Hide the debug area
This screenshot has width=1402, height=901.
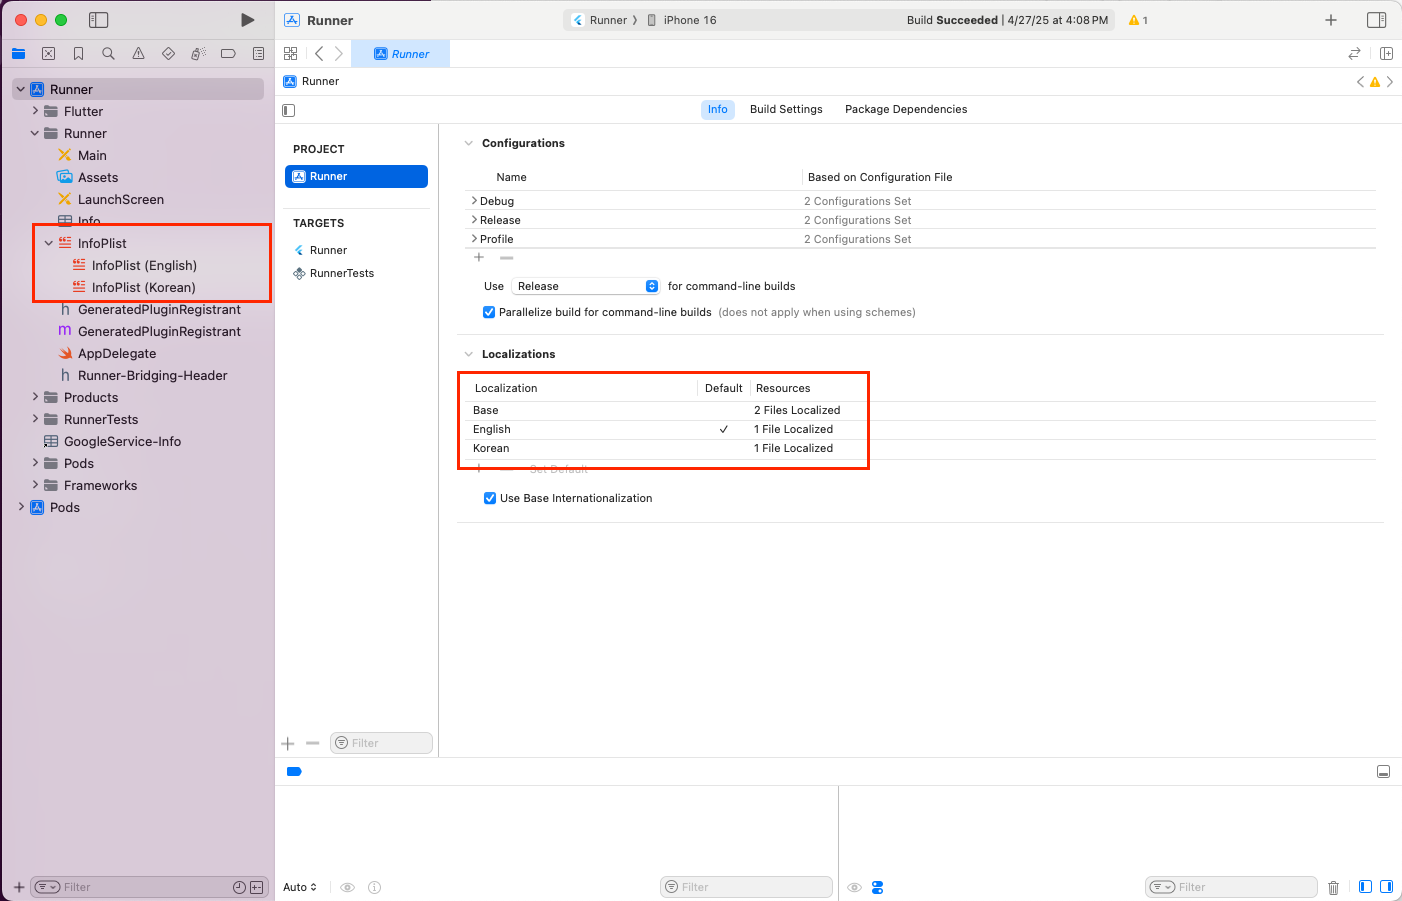[1383, 772]
